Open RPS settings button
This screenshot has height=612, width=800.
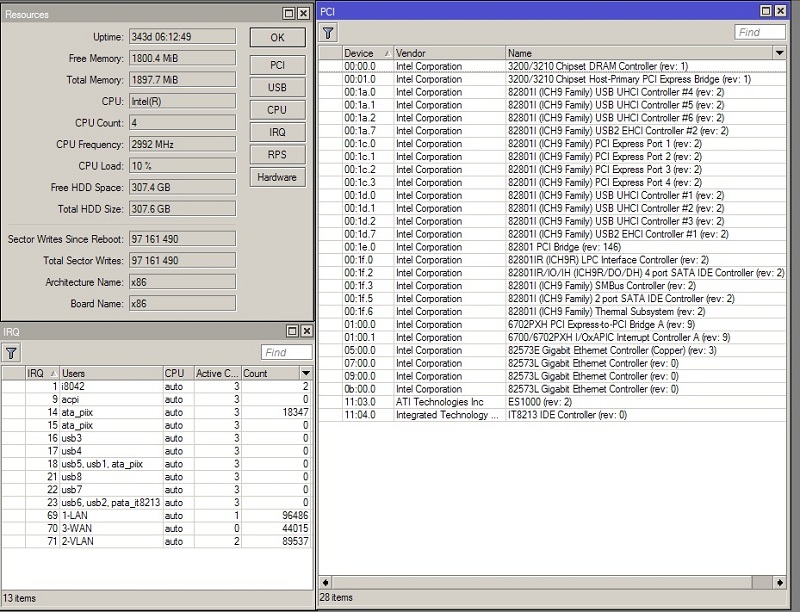tap(278, 155)
